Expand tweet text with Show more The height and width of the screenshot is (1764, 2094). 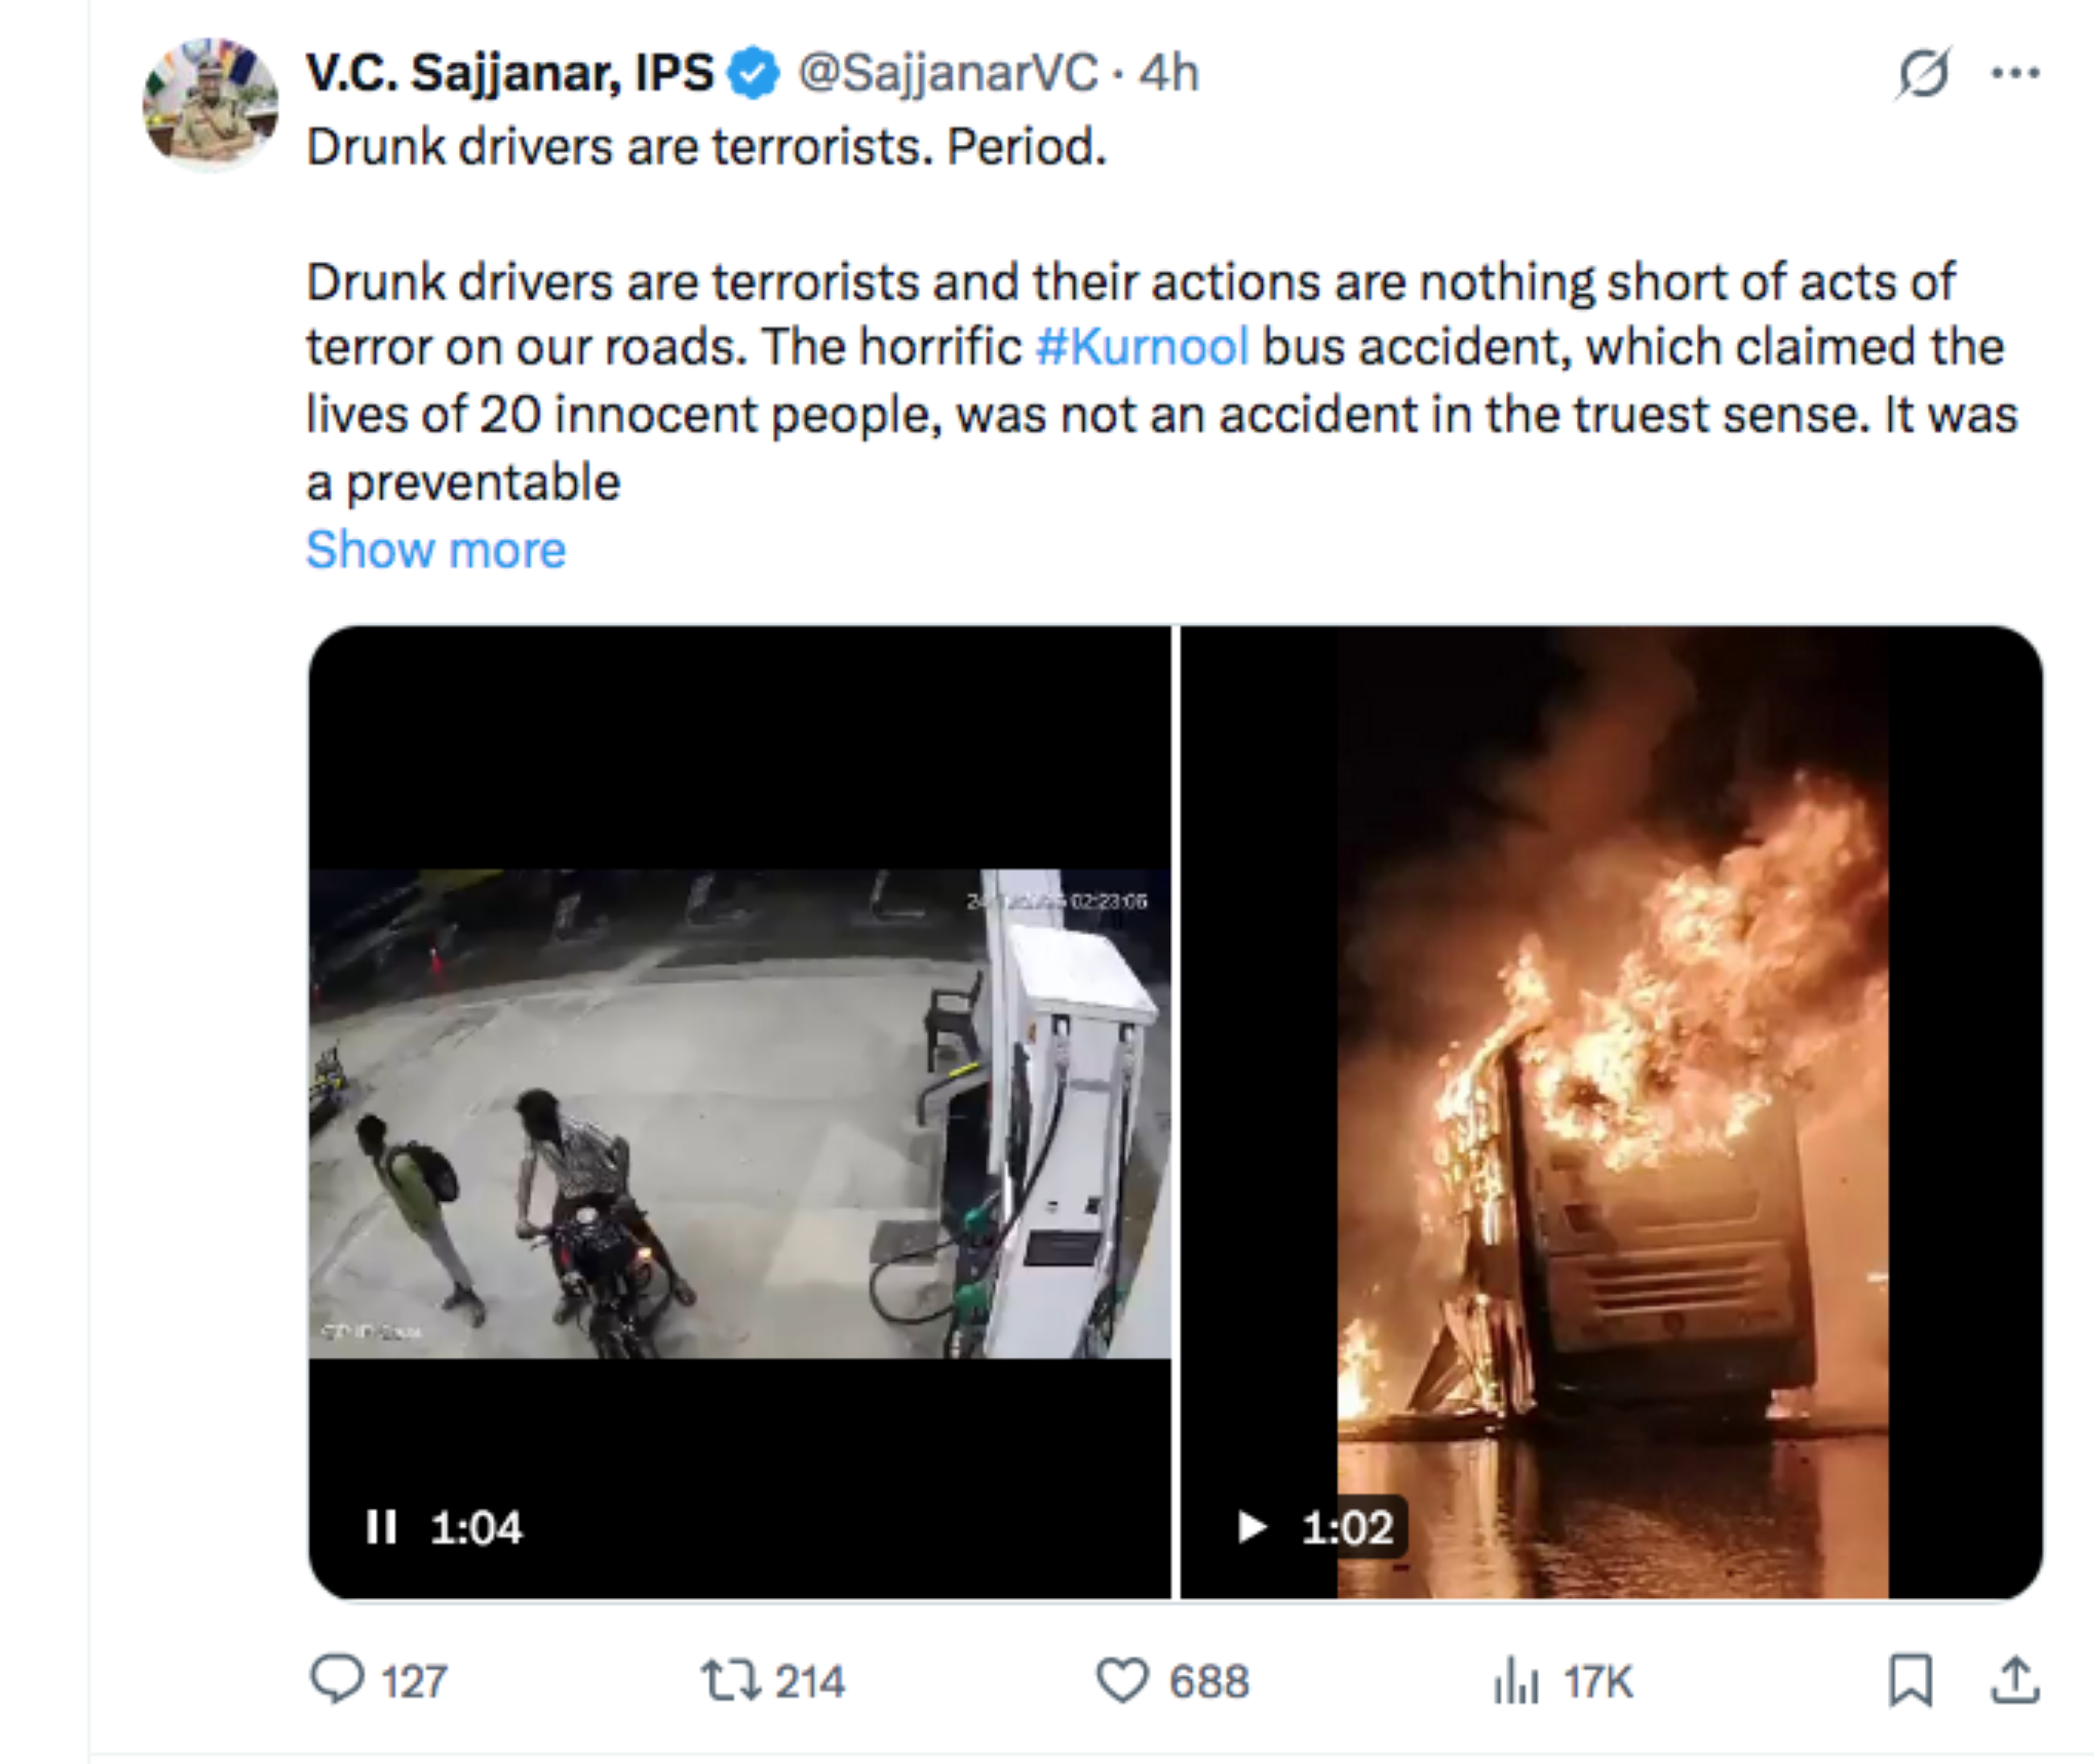[x=436, y=549]
